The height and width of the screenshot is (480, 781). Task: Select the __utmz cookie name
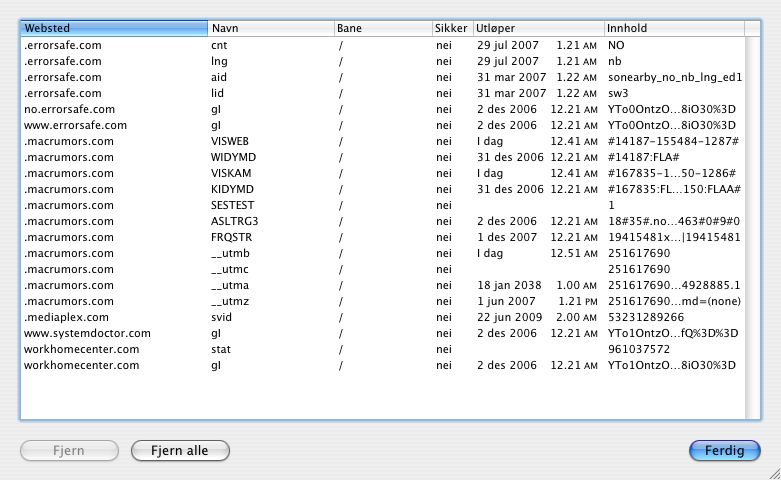[230, 301]
